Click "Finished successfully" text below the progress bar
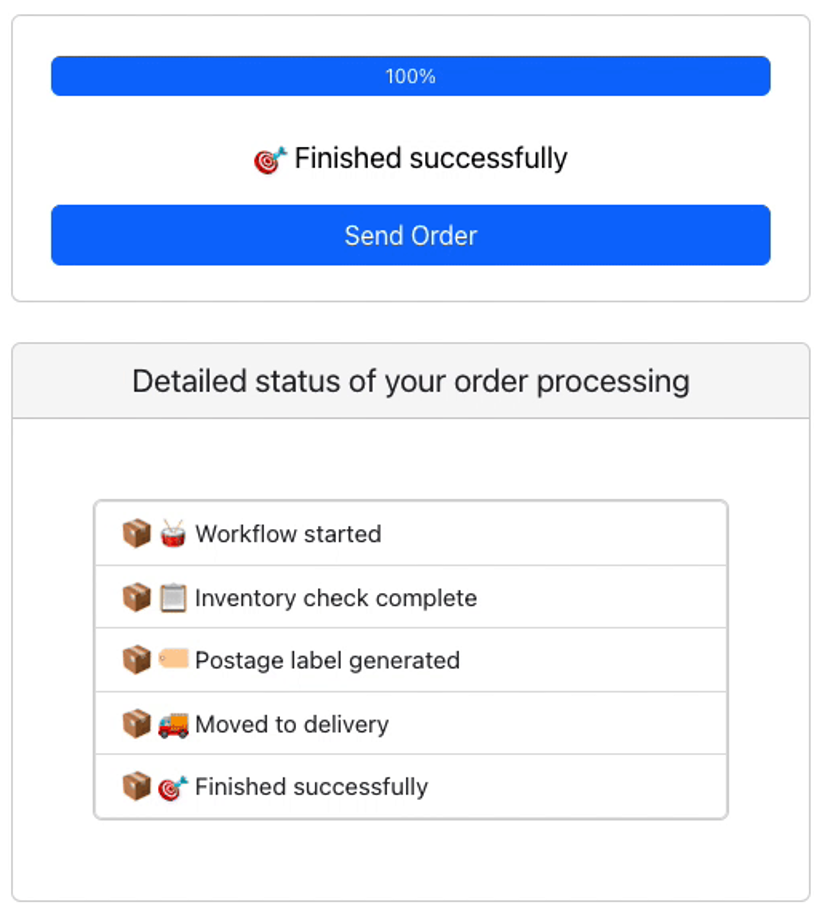Screen dimensions: 824x918 pos(430,158)
